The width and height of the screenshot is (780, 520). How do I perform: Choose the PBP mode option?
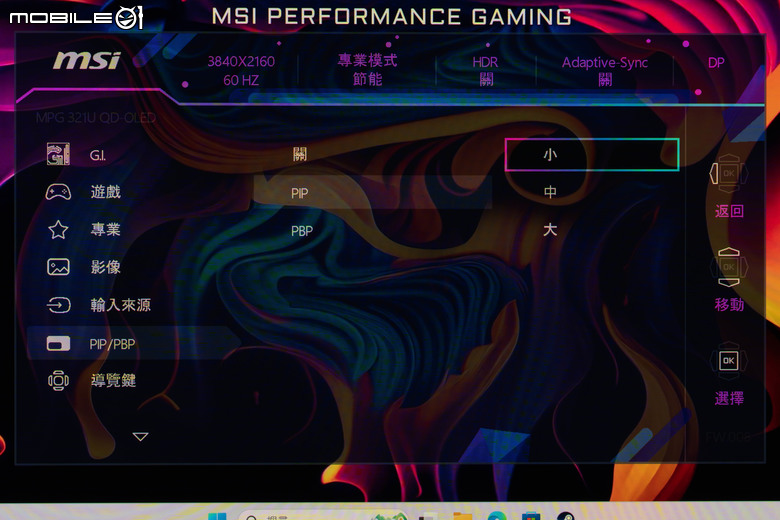[x=302, y=231]
